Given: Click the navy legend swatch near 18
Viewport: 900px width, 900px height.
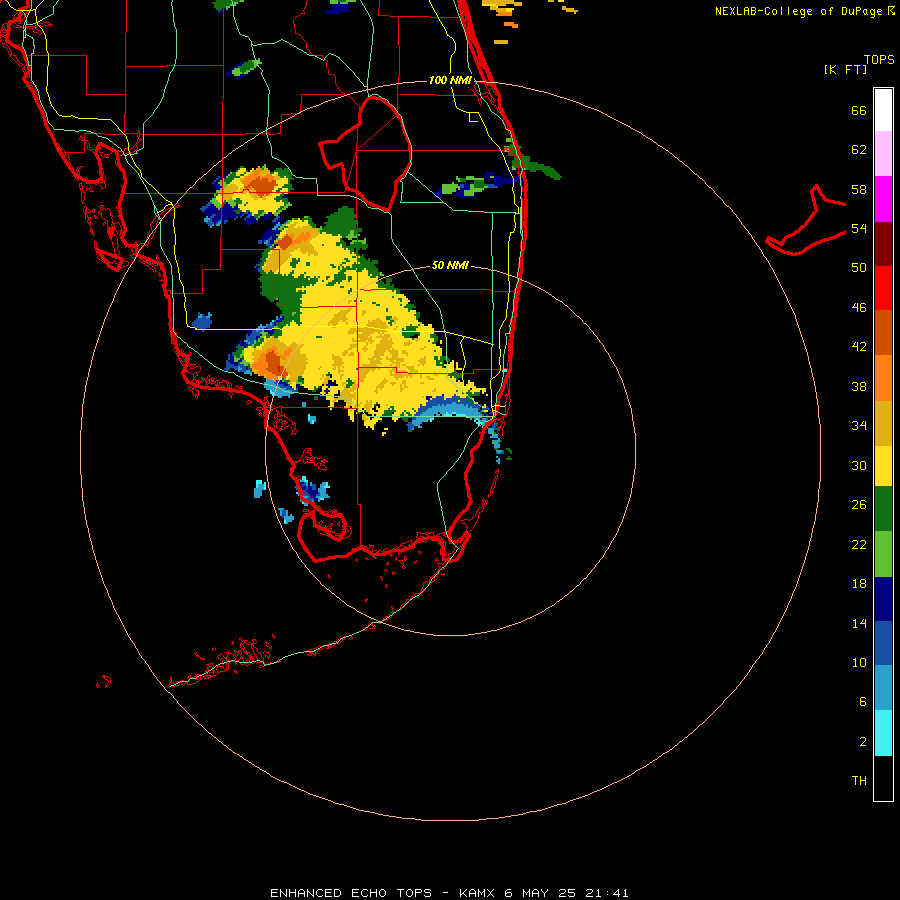Looking at the screenshot, I should [883, 599].
